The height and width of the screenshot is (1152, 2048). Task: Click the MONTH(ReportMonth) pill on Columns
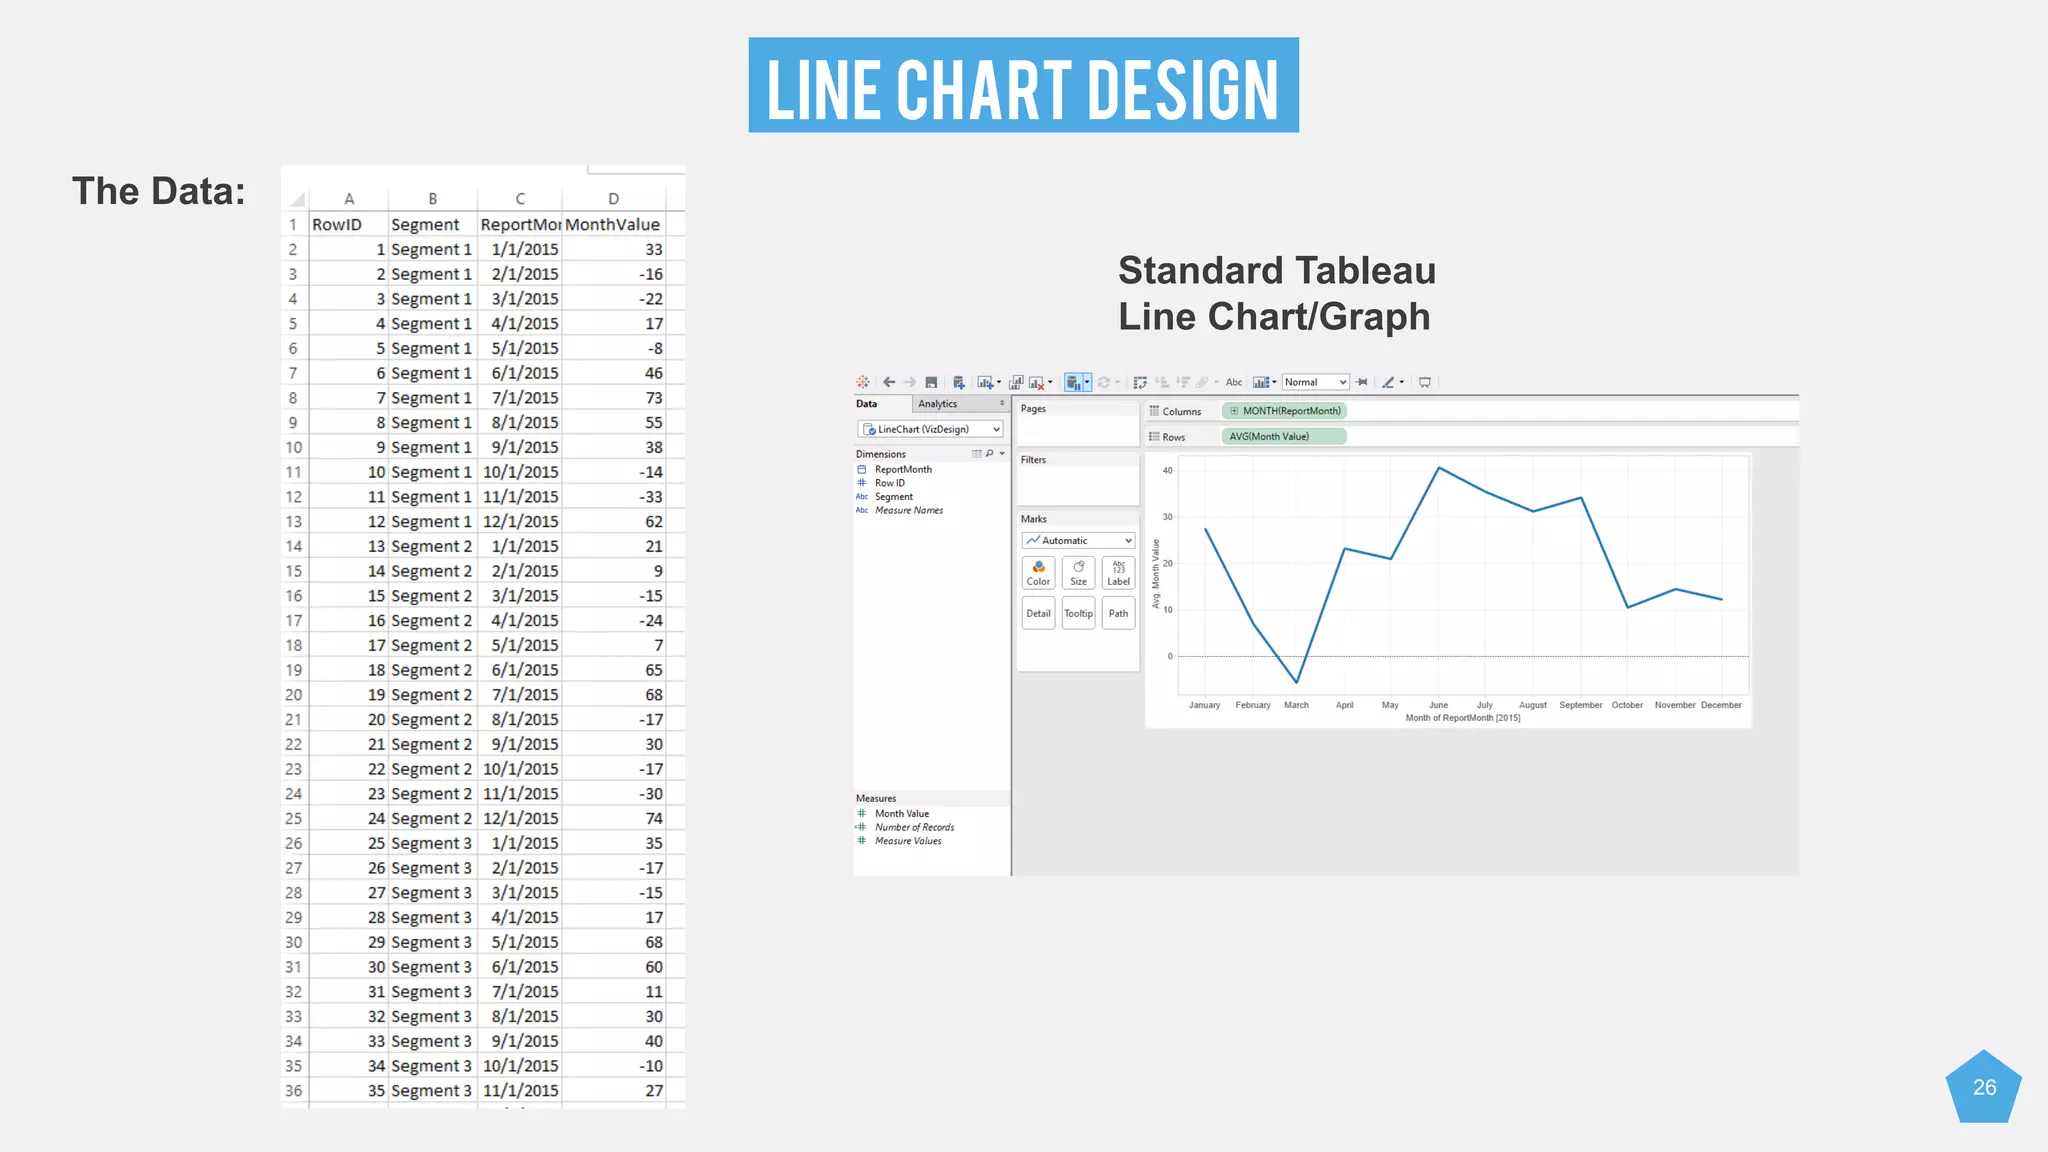coord(1284,411)
